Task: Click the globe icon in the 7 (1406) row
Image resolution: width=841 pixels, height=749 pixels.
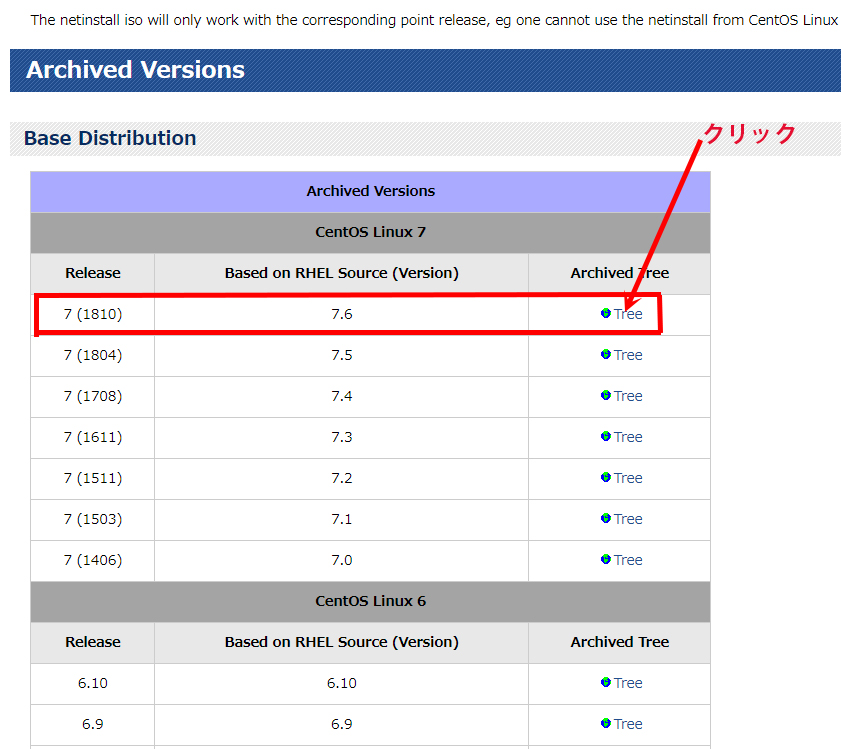Action: pyautogui.click(x=606, y=559)
